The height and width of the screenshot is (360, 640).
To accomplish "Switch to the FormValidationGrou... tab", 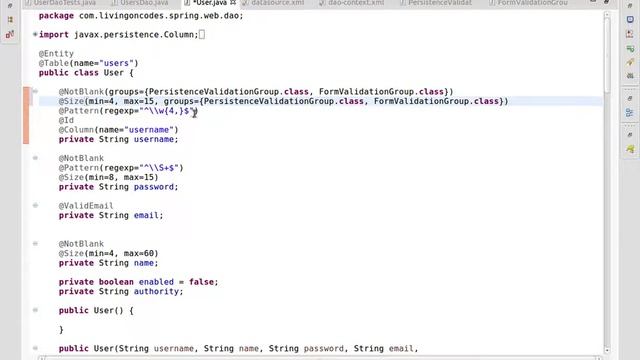I will [x=529, y=3].
